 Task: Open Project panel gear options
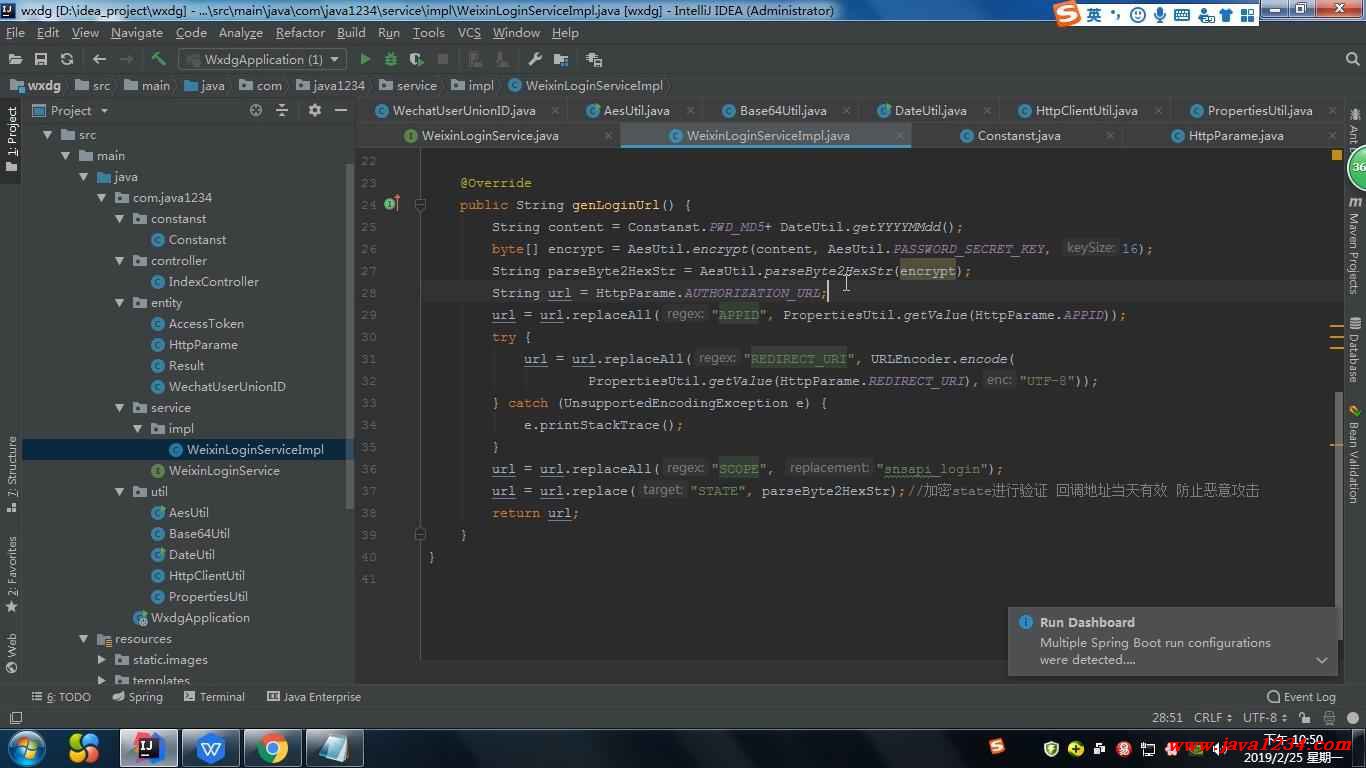point(315,111)
